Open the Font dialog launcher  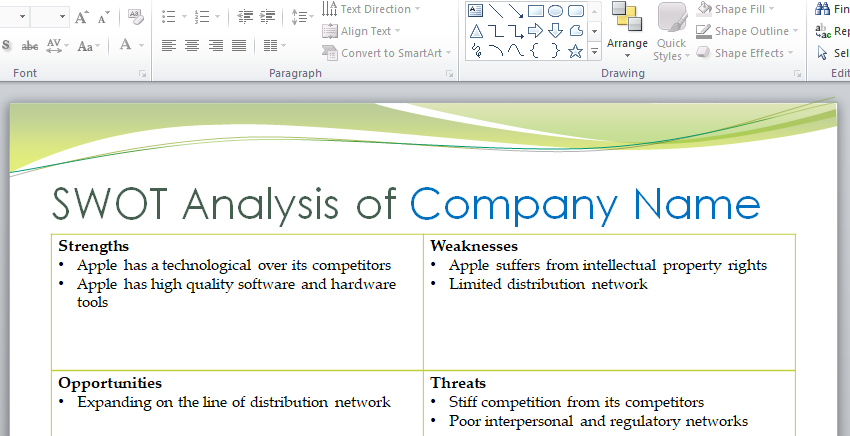click(142, 74)
